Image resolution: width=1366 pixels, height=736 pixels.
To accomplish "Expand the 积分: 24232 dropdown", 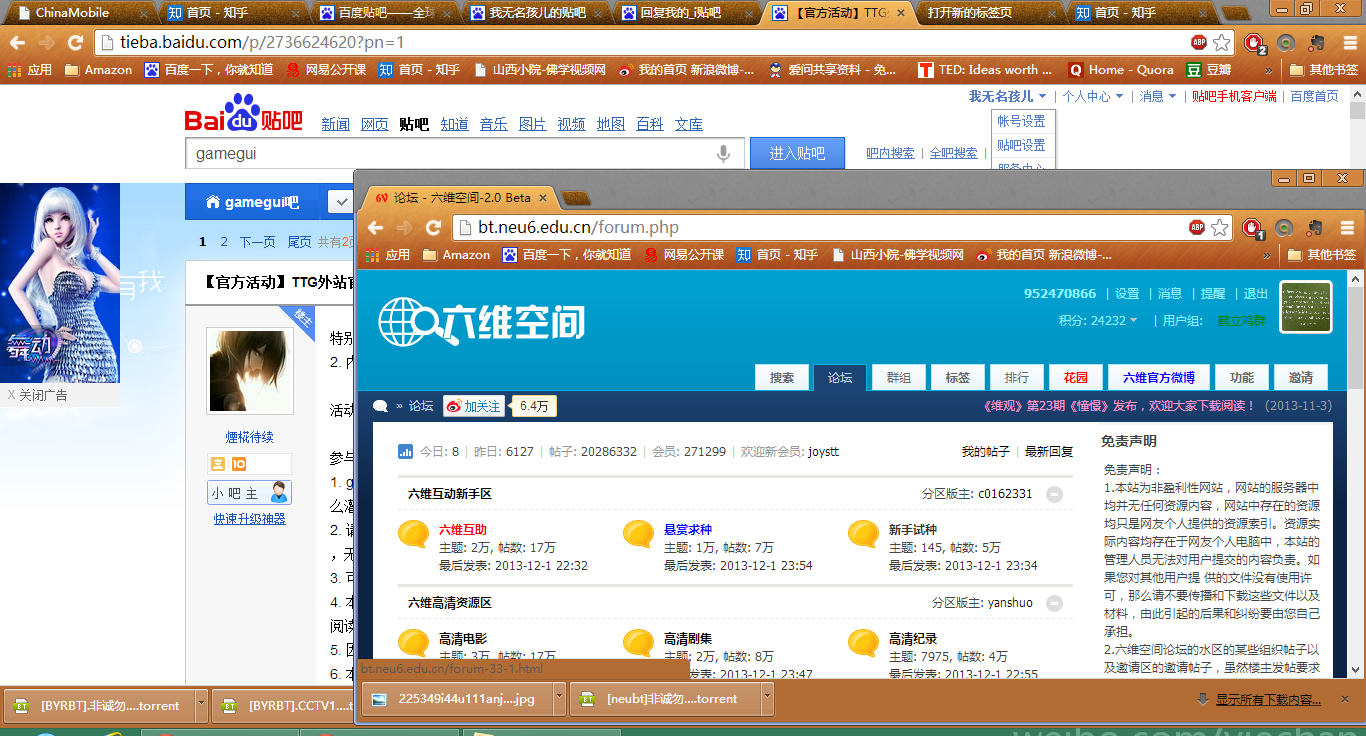I will (x=1099, y=321).
